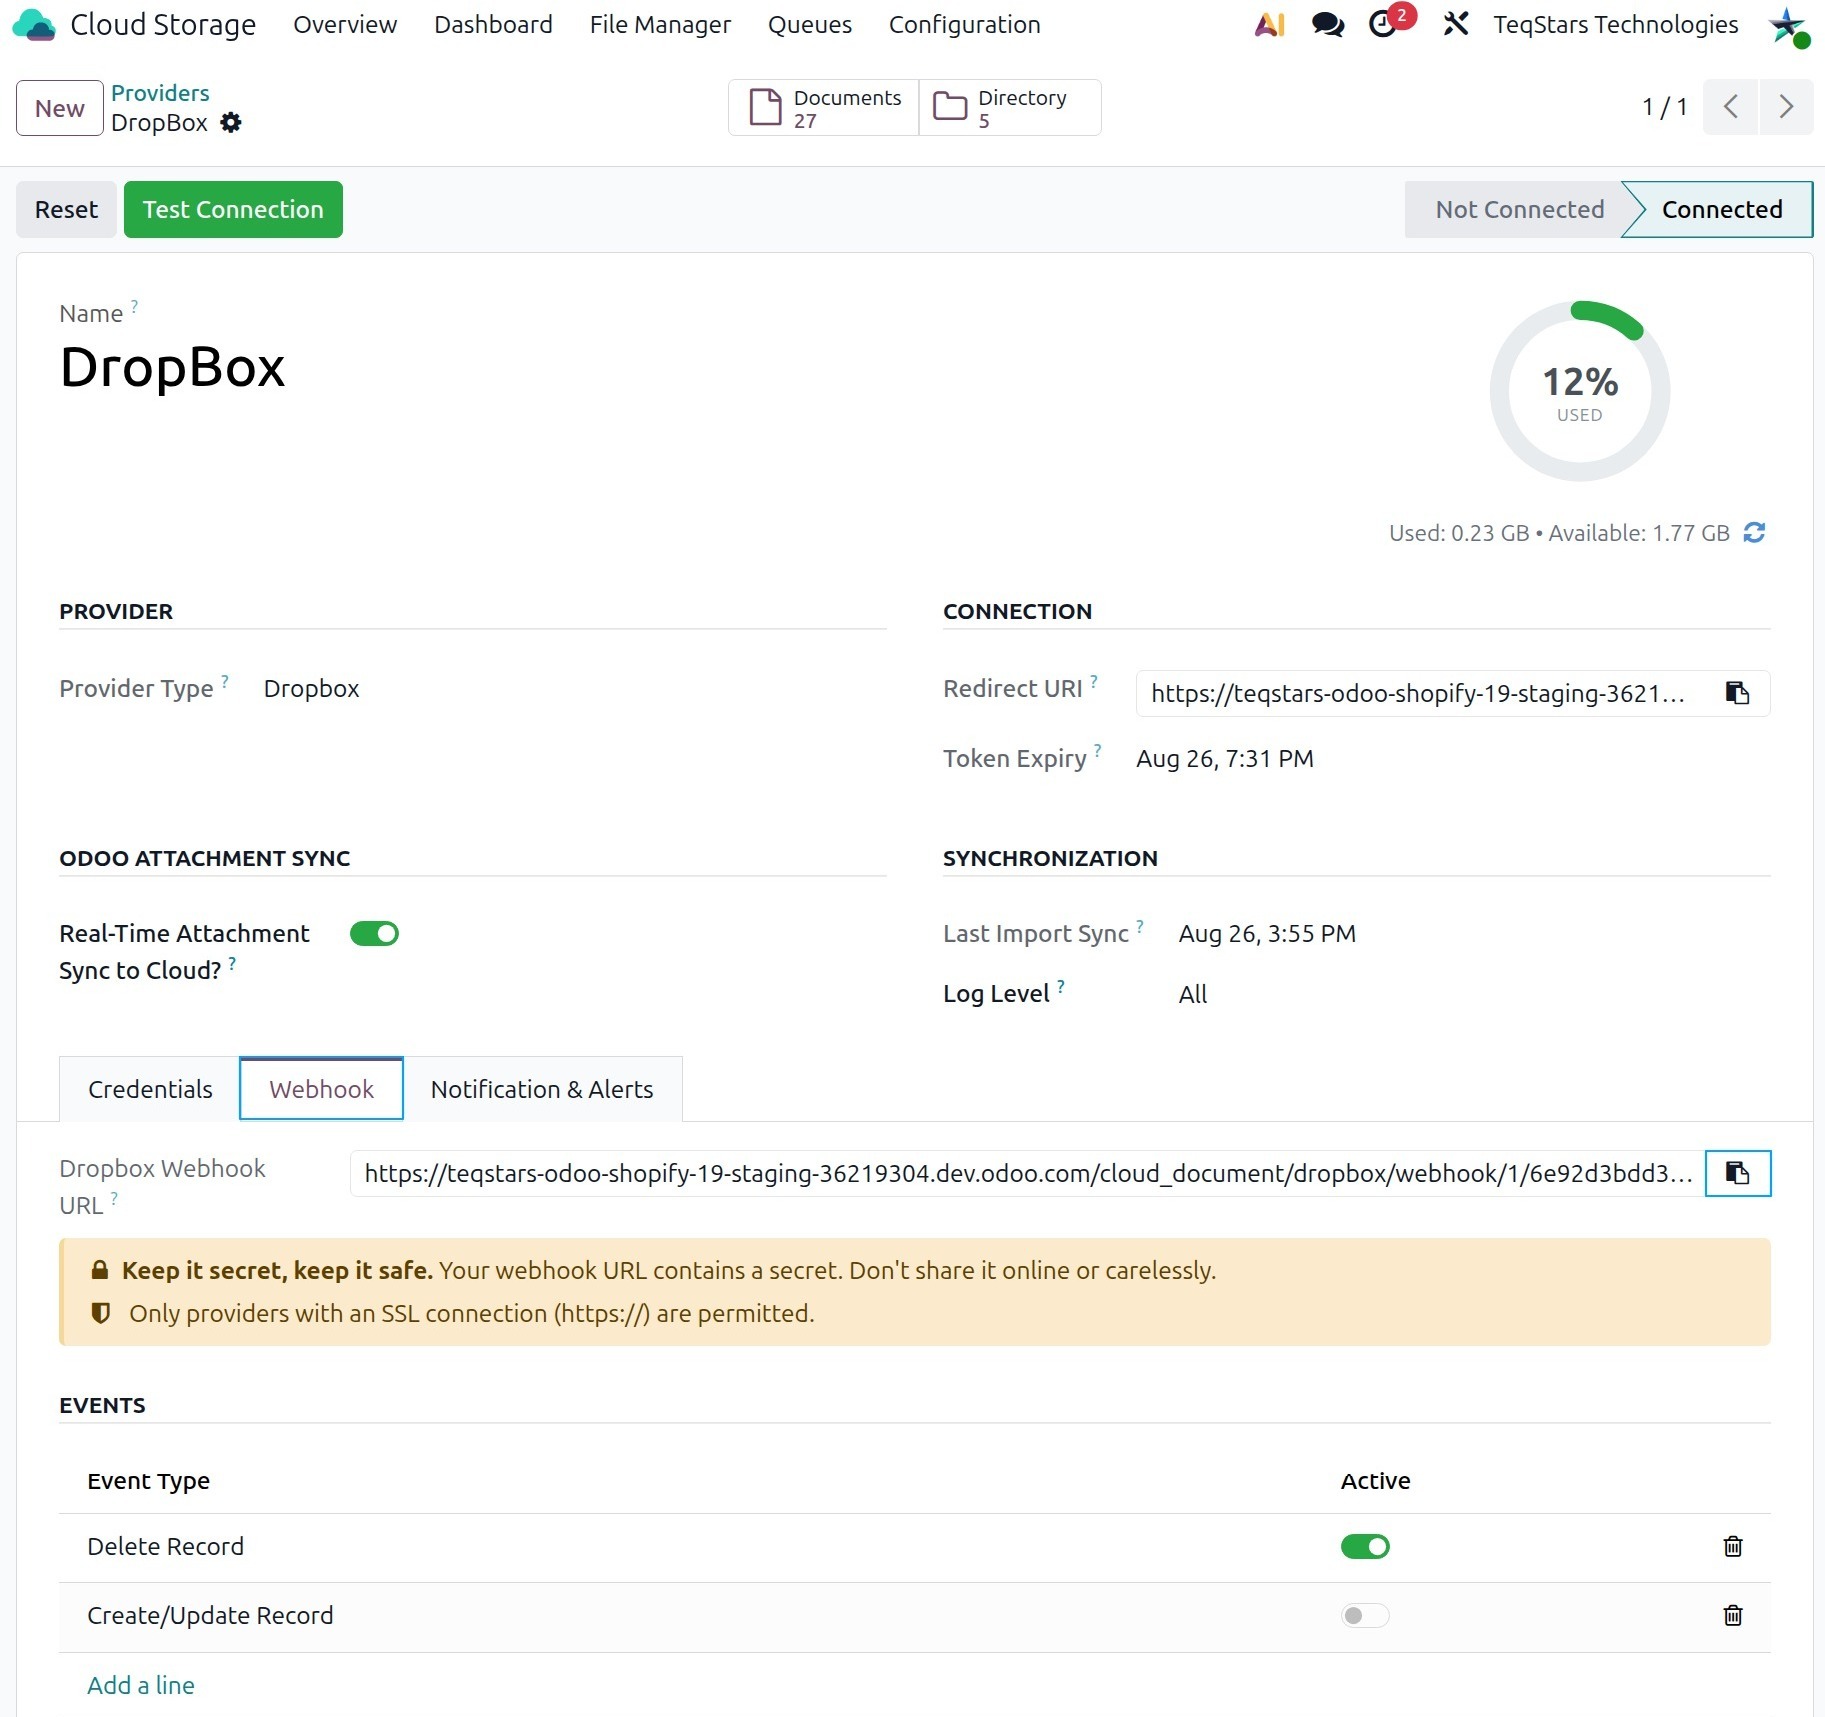Go to previous record arrow
Viewport: 1825px width, 1717px height.
[1730, 107]
